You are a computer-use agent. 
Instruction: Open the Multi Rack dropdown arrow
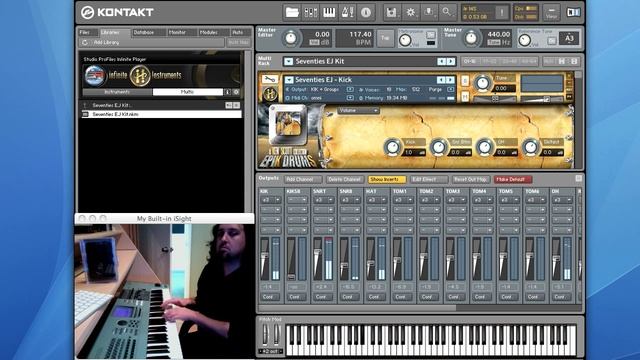click(x=289, y=62)
